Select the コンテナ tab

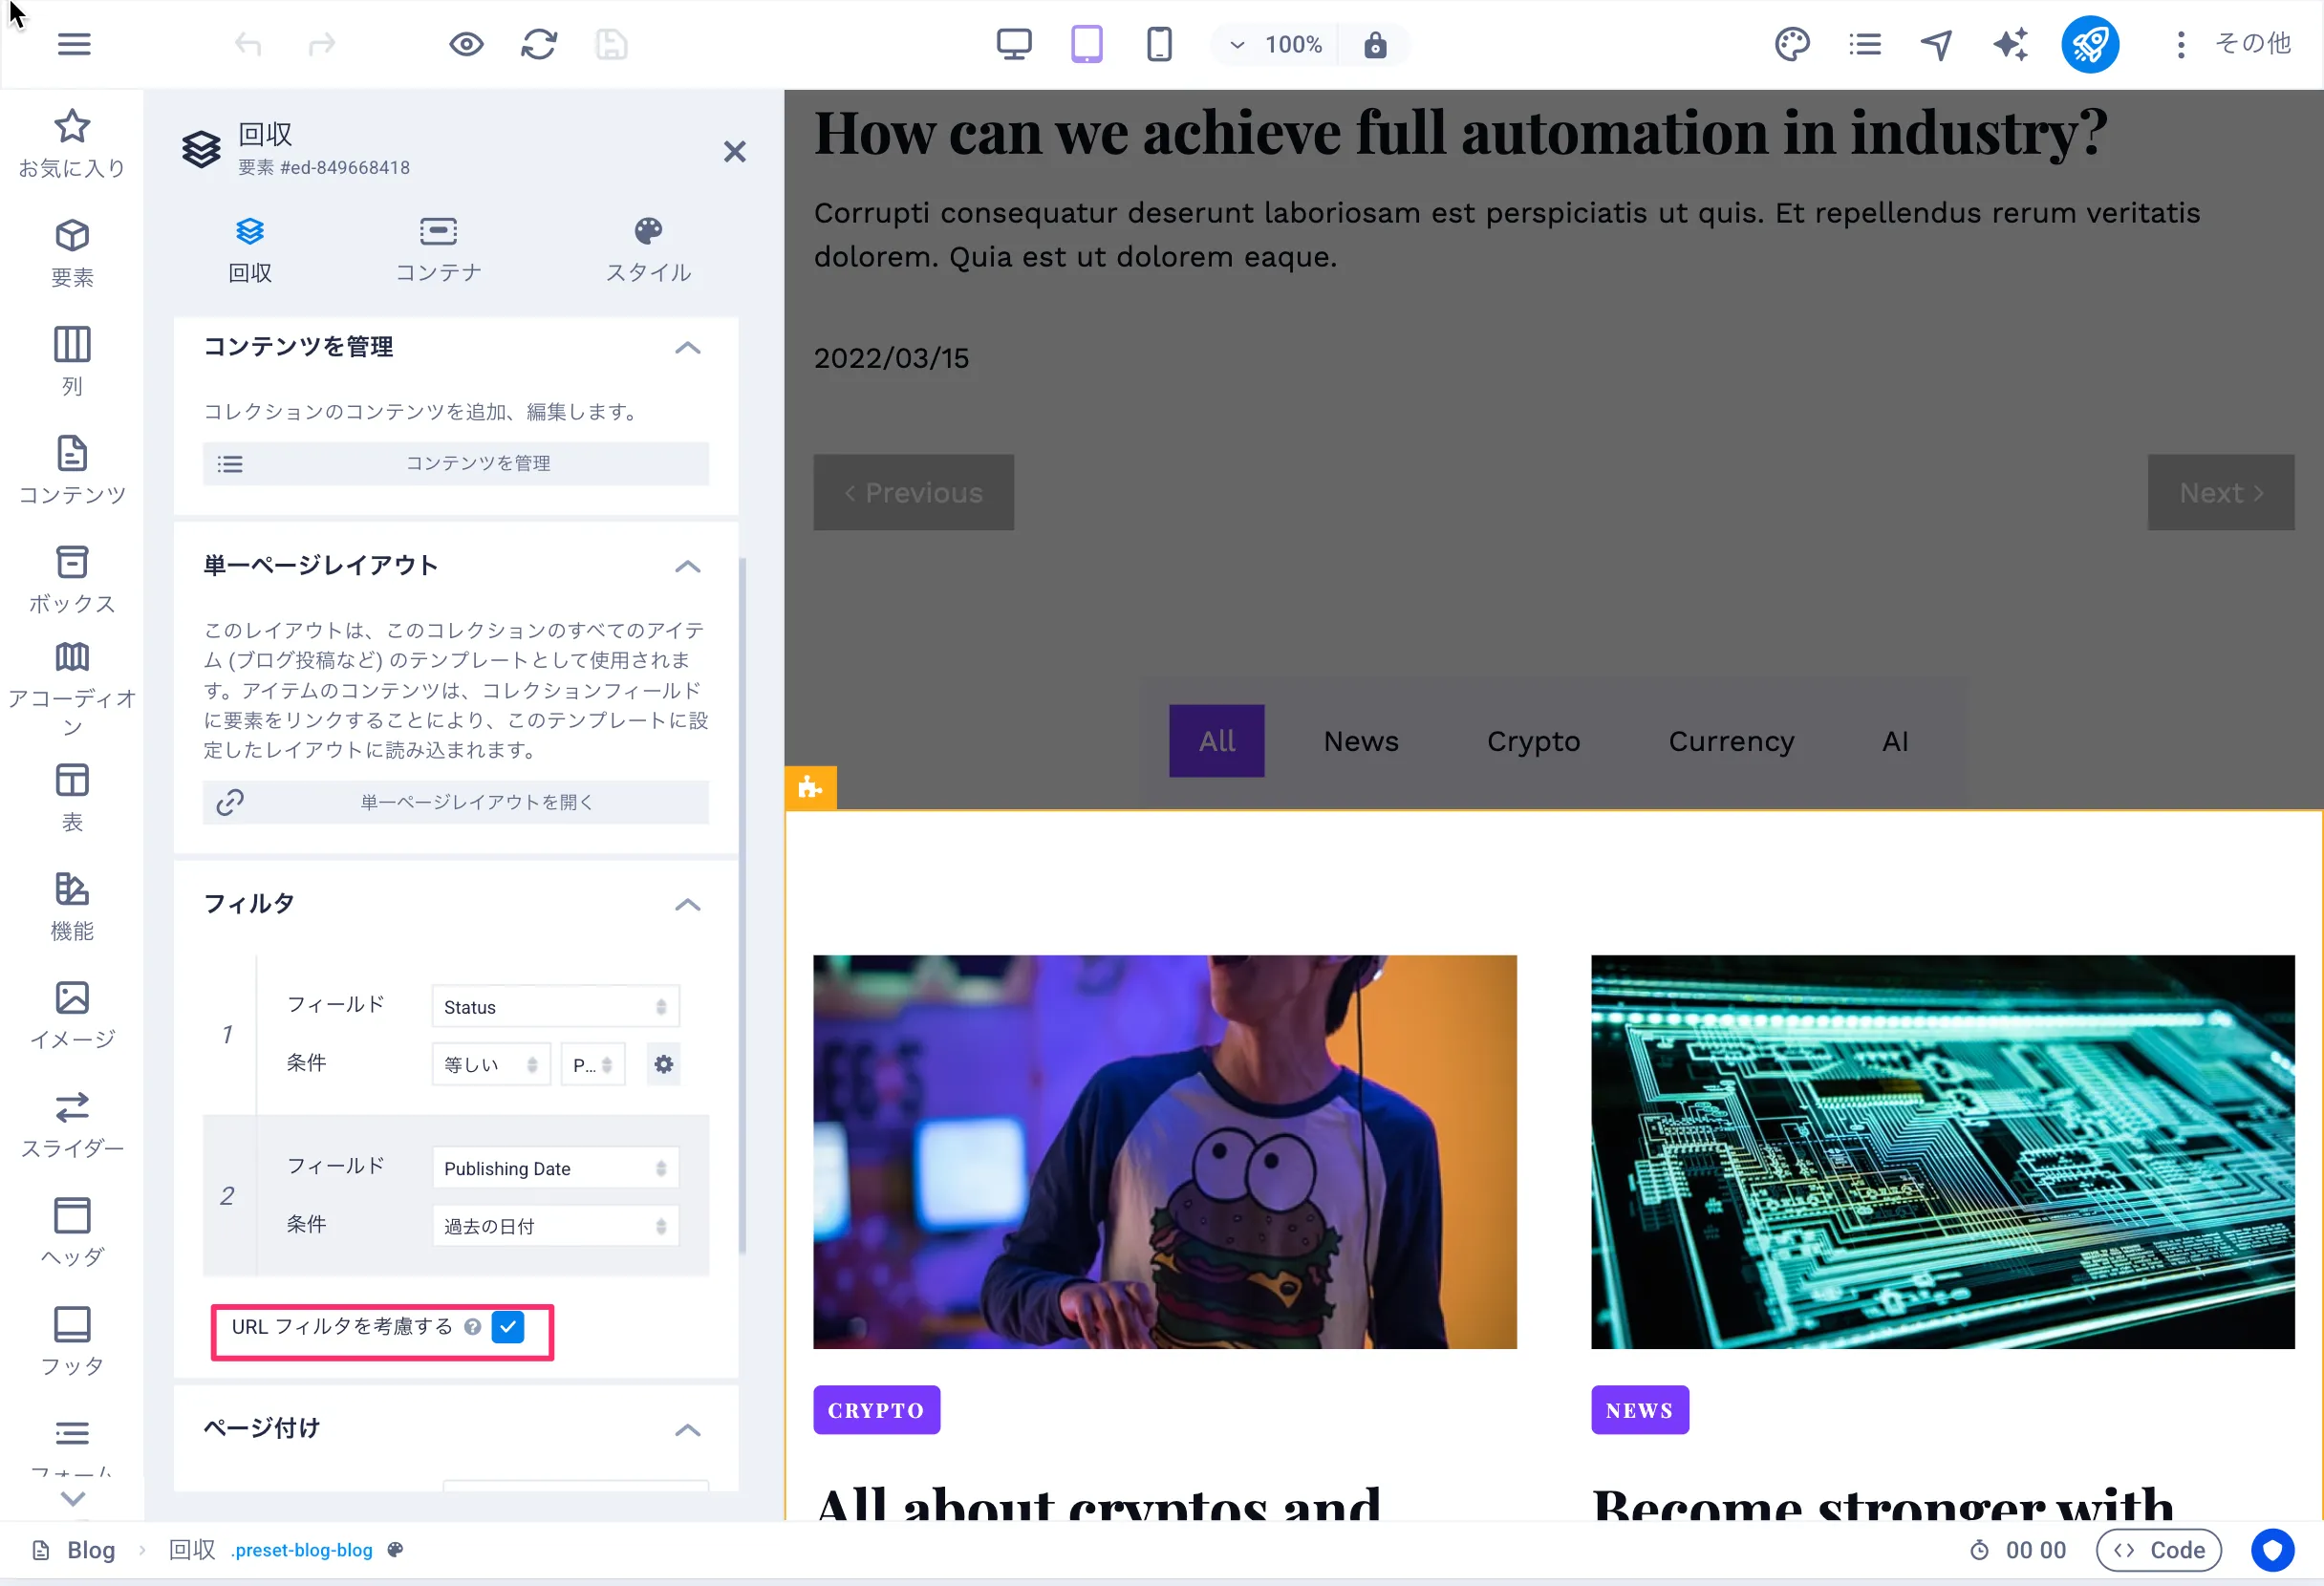[x=439, y=251]
